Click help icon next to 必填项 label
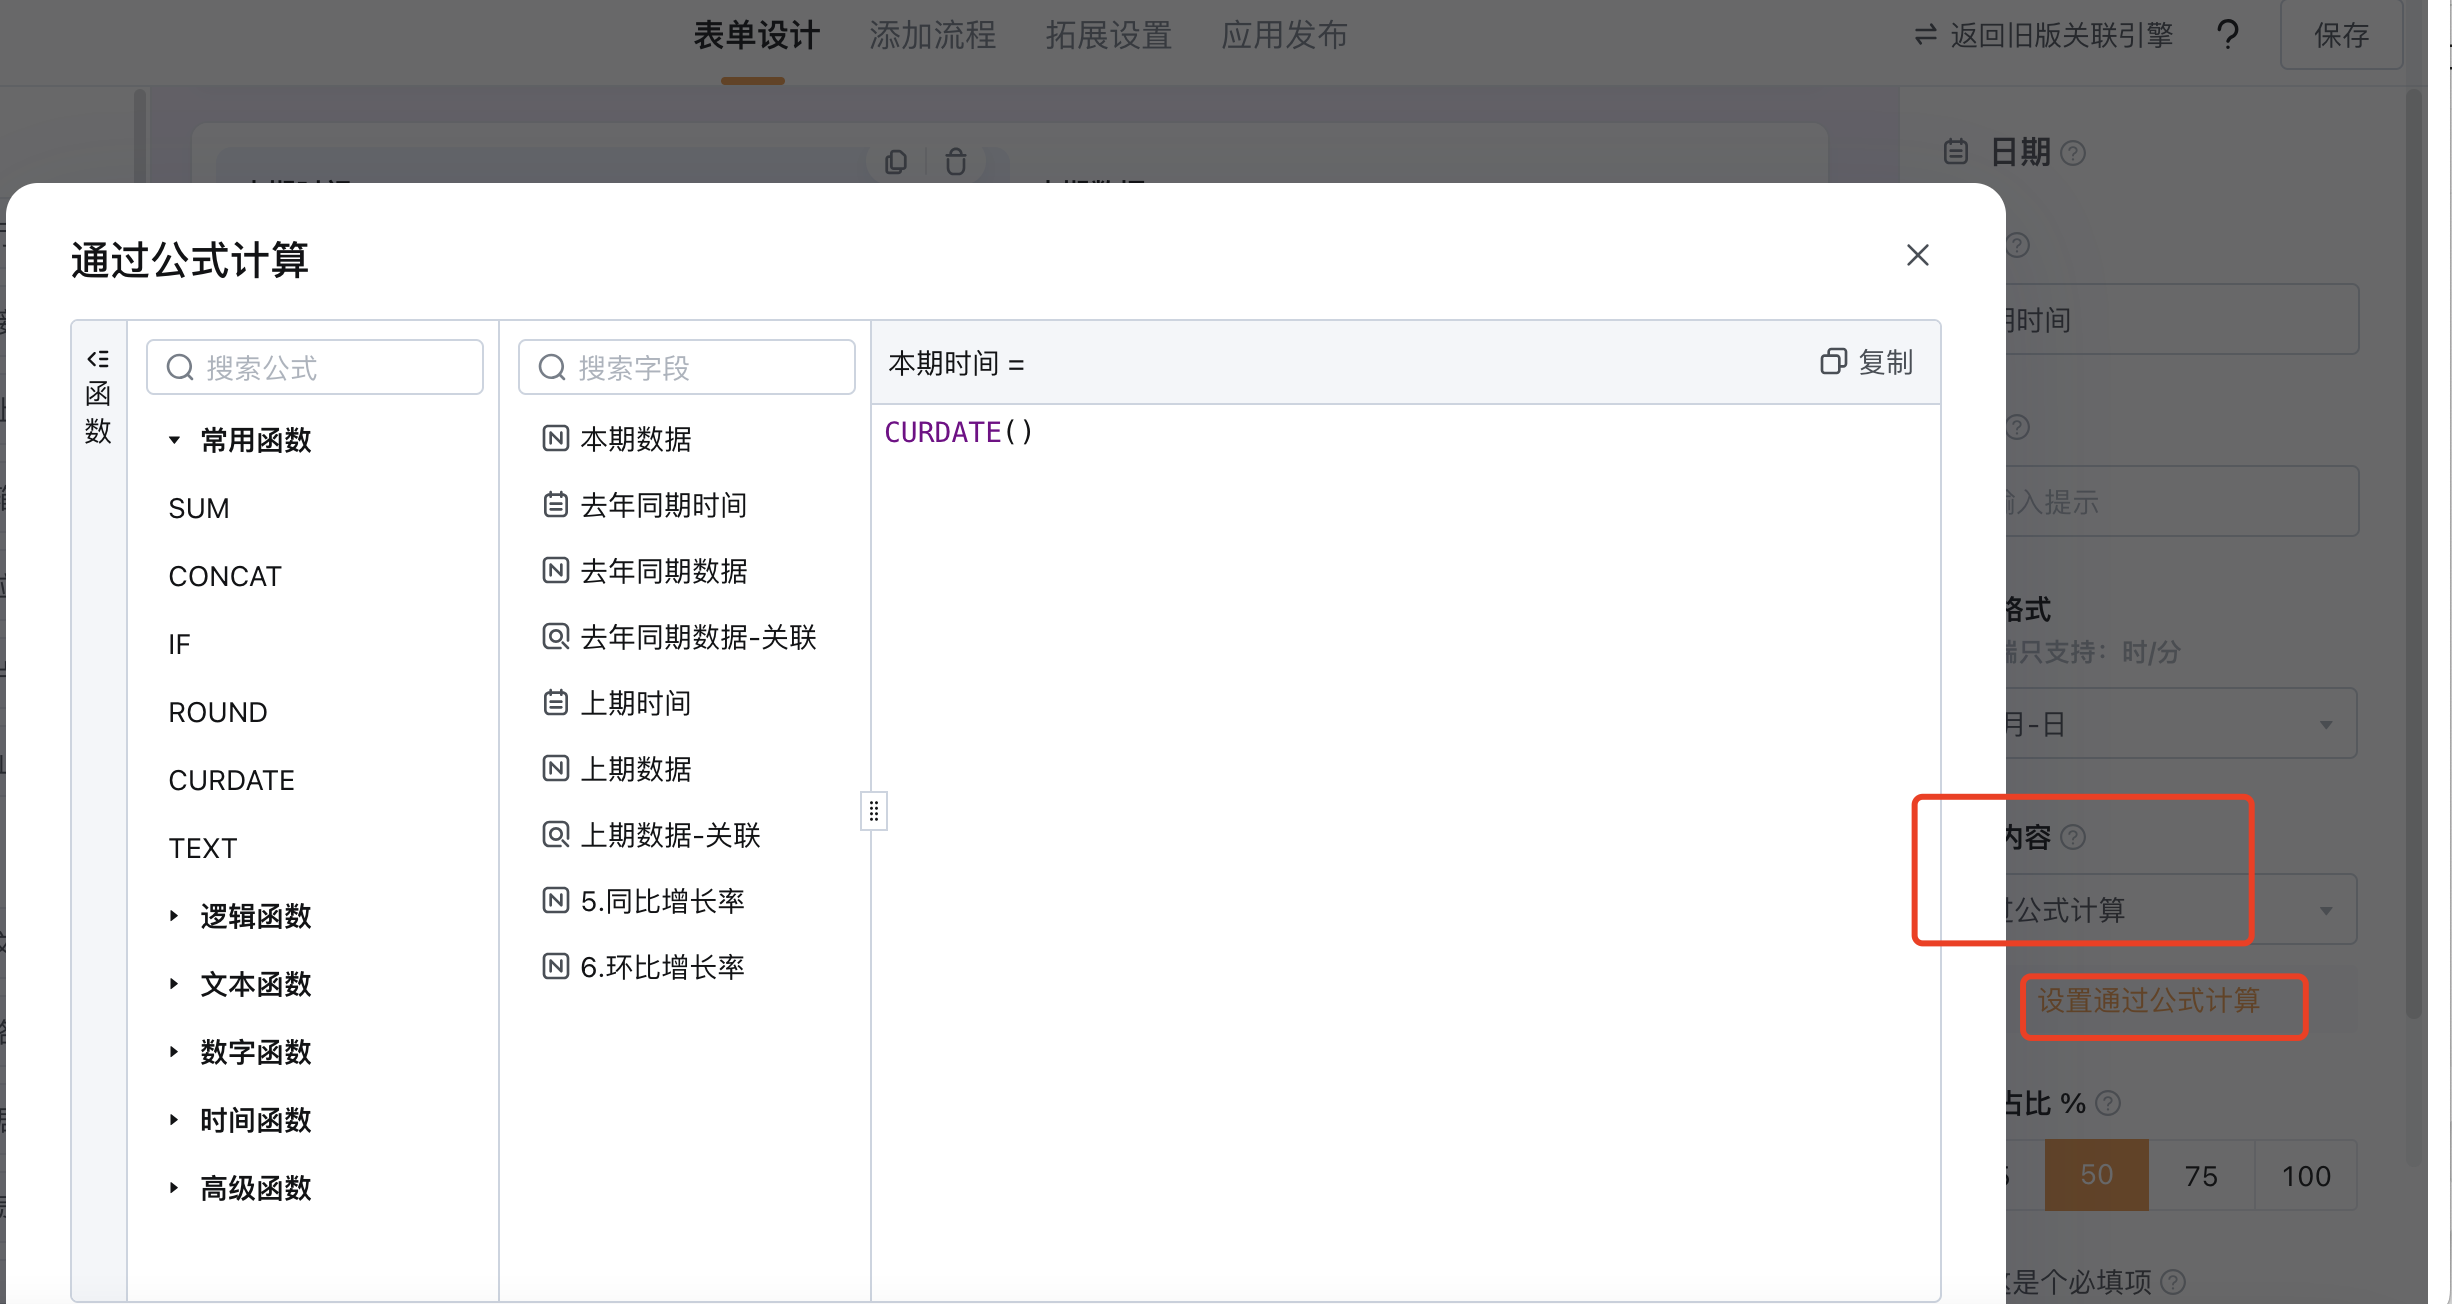This screenshot has width=2452, height=1304. [2173, 1281]
